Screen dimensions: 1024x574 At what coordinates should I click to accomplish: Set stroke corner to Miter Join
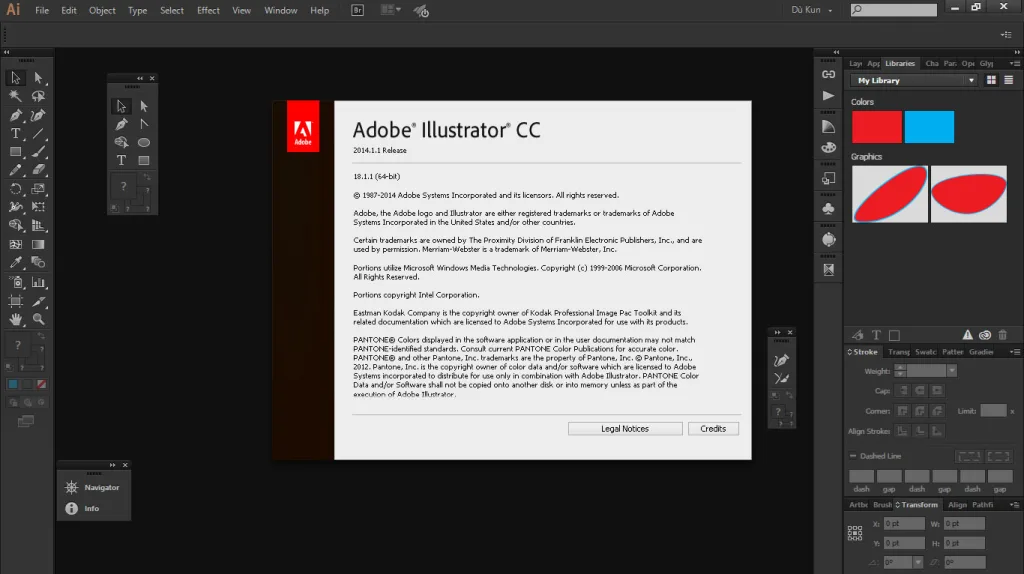tap(903, 411)
